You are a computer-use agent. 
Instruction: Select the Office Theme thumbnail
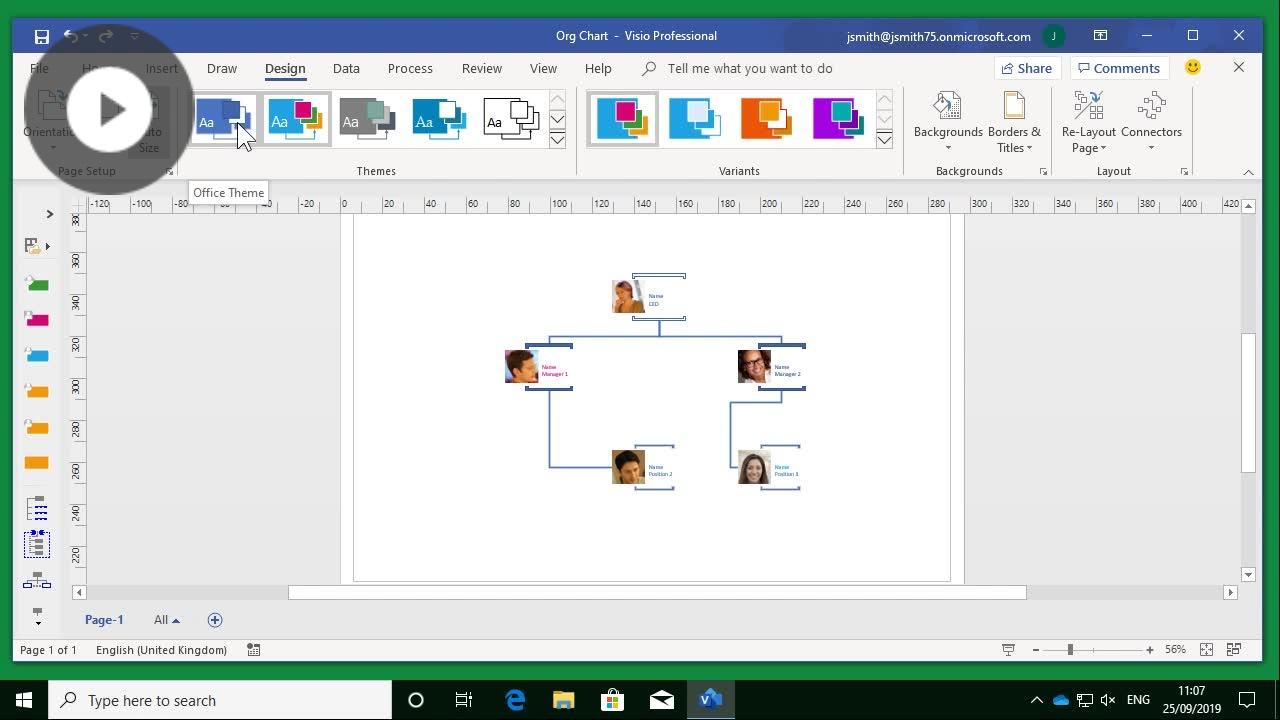coord(224,120)
